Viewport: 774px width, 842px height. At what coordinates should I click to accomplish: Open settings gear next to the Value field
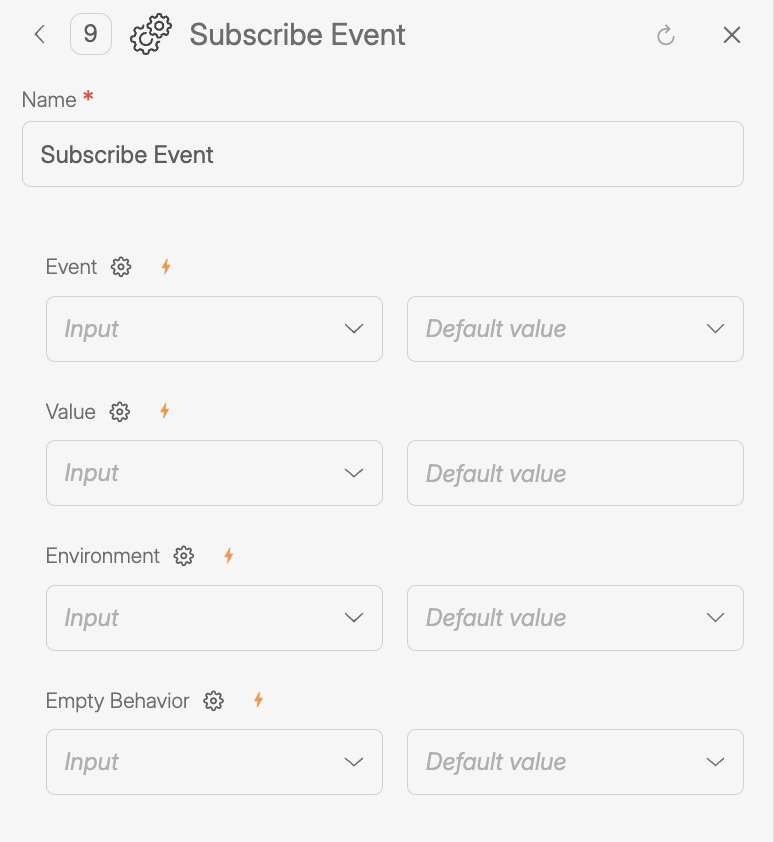coord(118,411)
